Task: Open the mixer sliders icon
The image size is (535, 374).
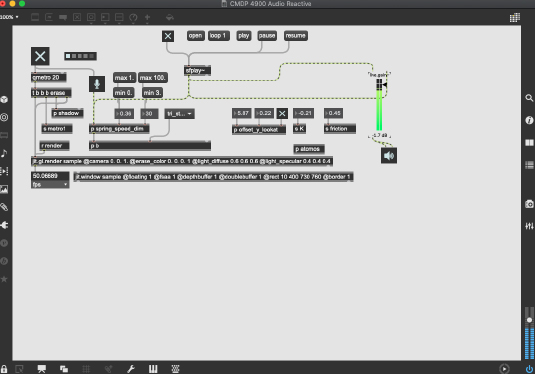Action: [x=529, y=226]
